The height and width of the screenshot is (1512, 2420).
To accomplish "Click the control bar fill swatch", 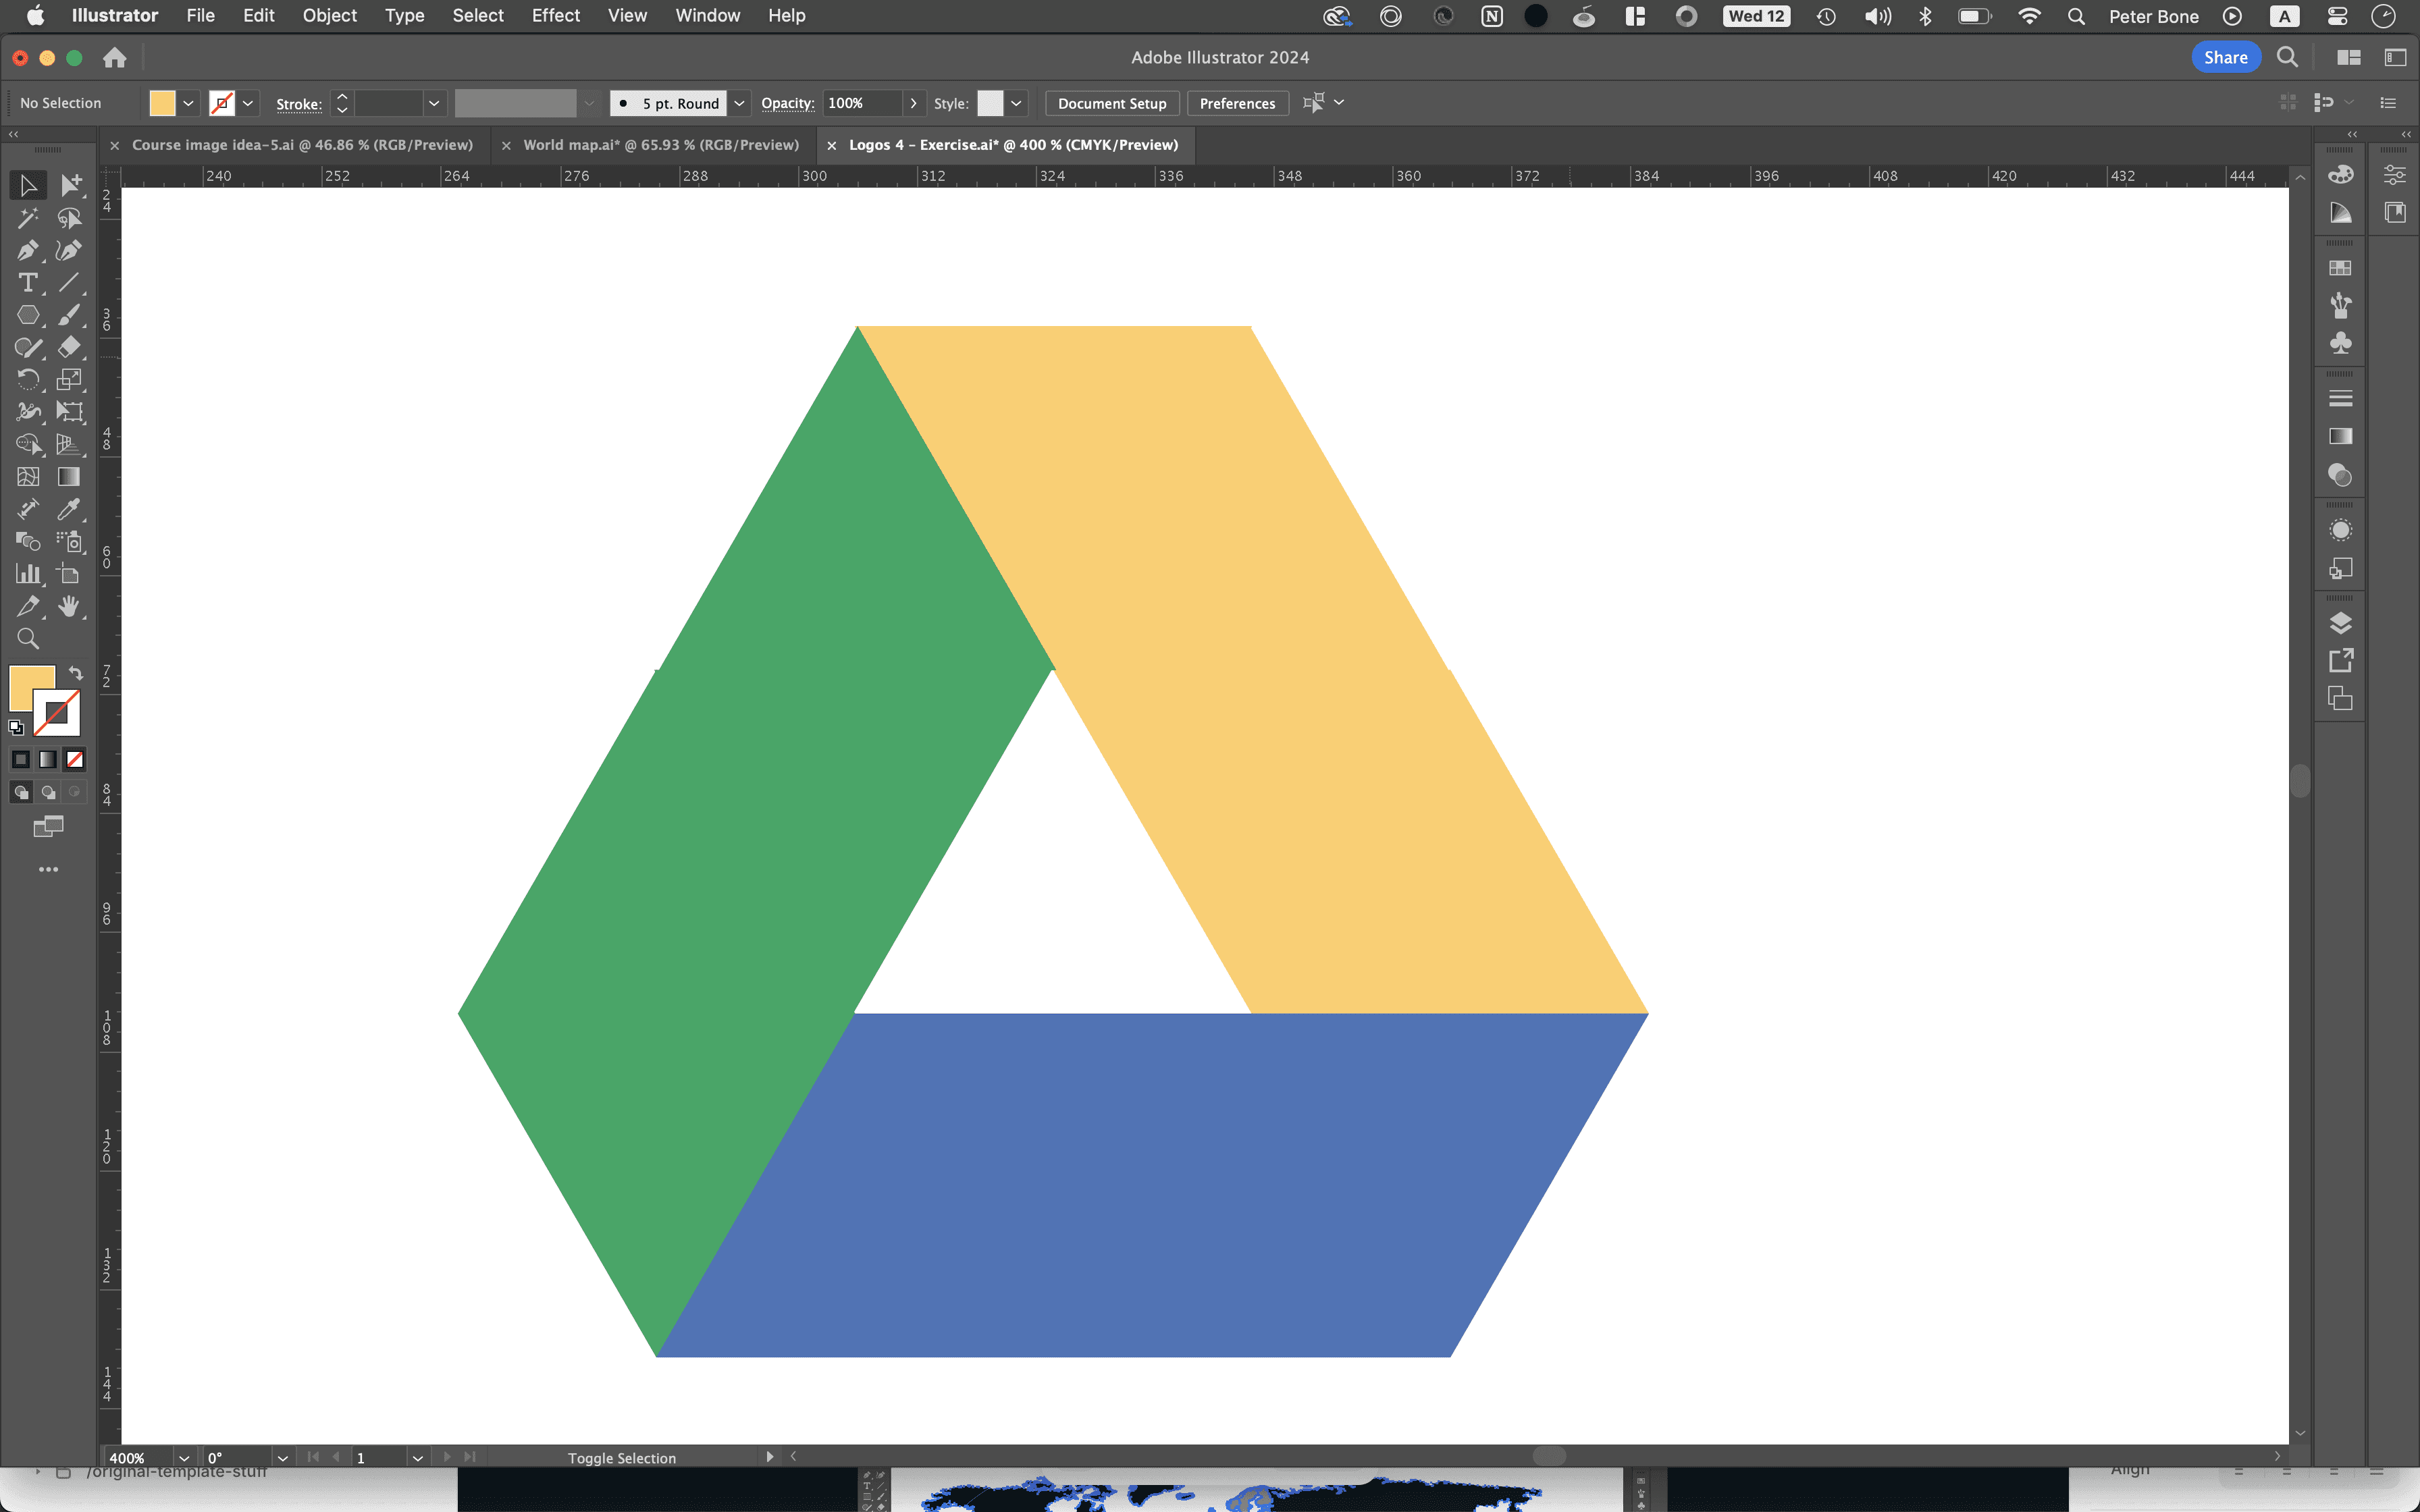I will tap(162, 103).
